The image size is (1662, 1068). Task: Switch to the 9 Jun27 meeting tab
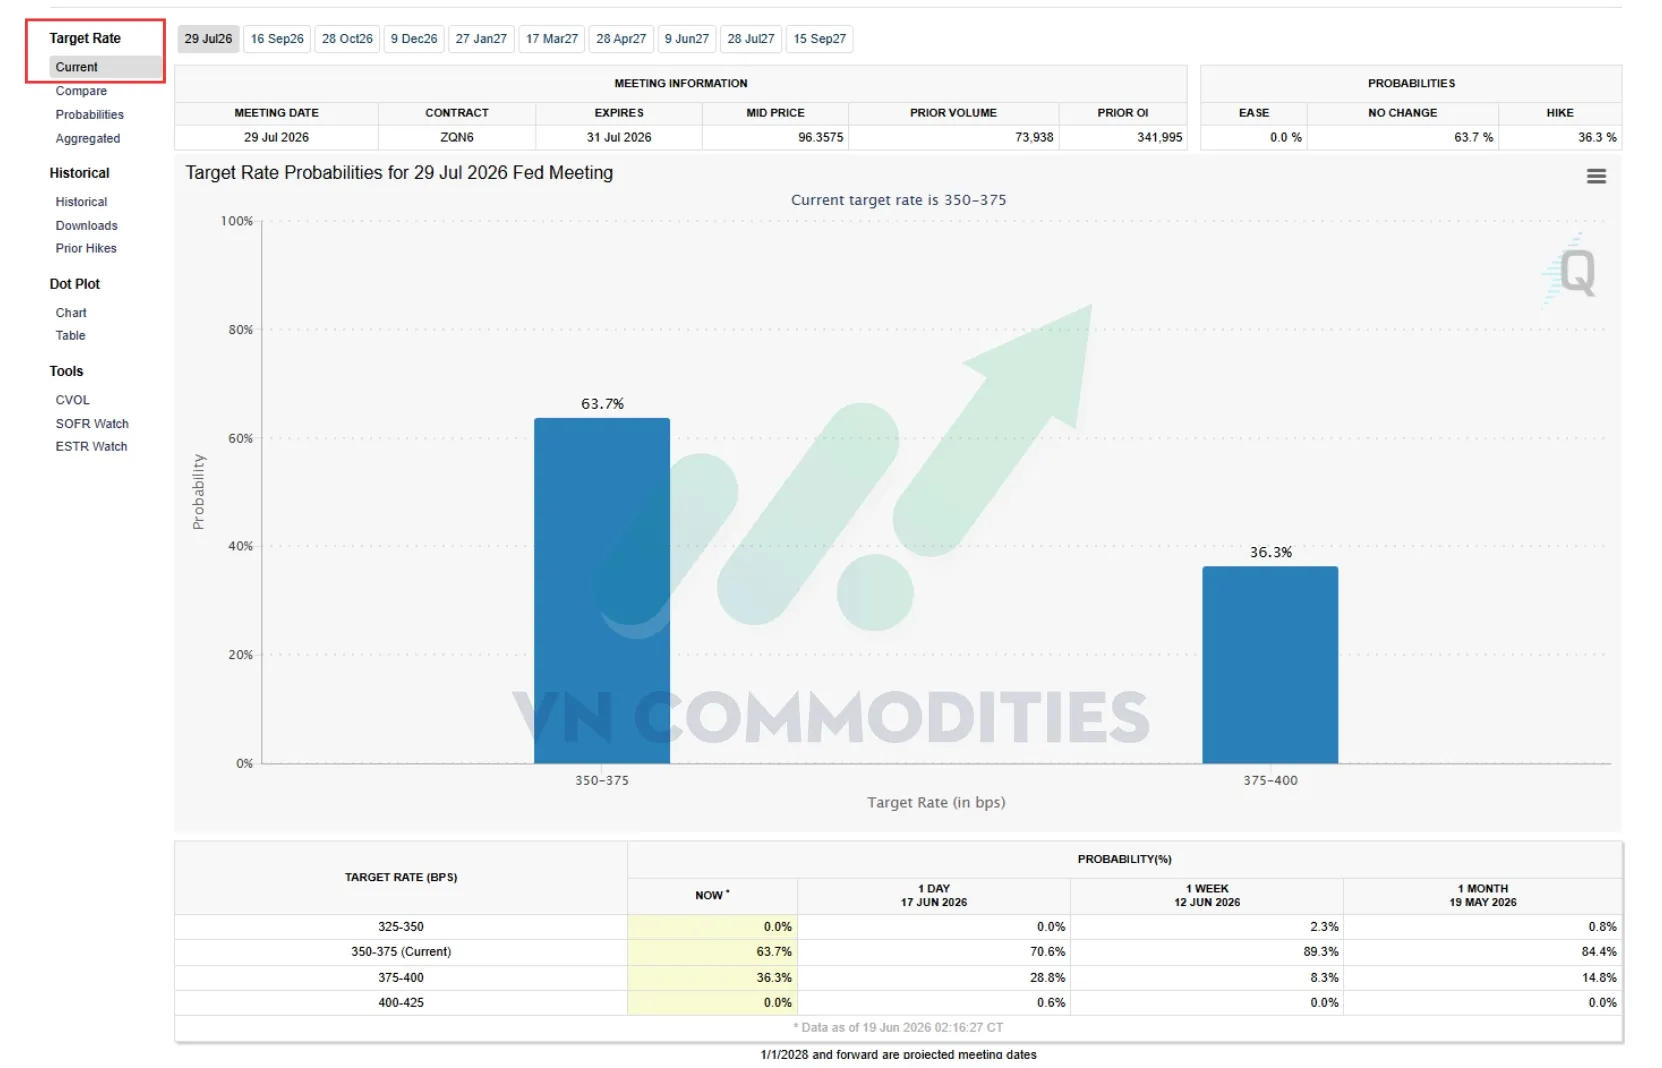point(687,39)
